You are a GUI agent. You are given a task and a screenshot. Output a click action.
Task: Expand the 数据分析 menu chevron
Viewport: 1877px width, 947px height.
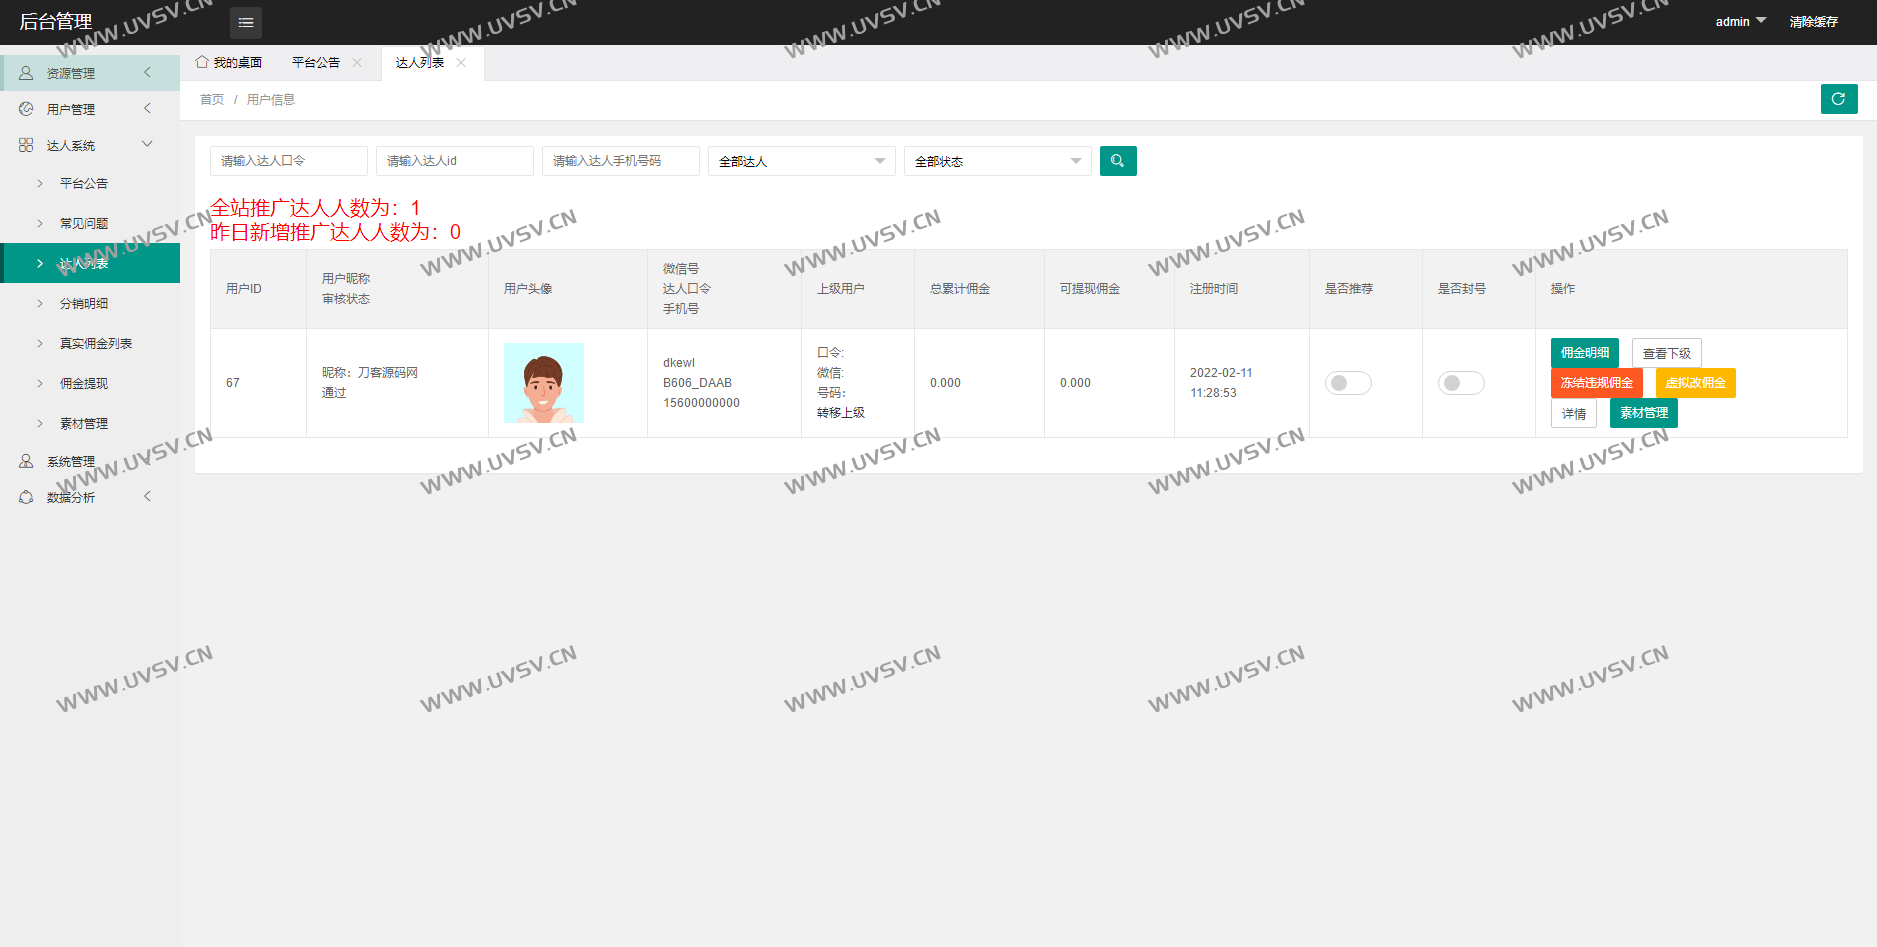(x=147, y=496)
